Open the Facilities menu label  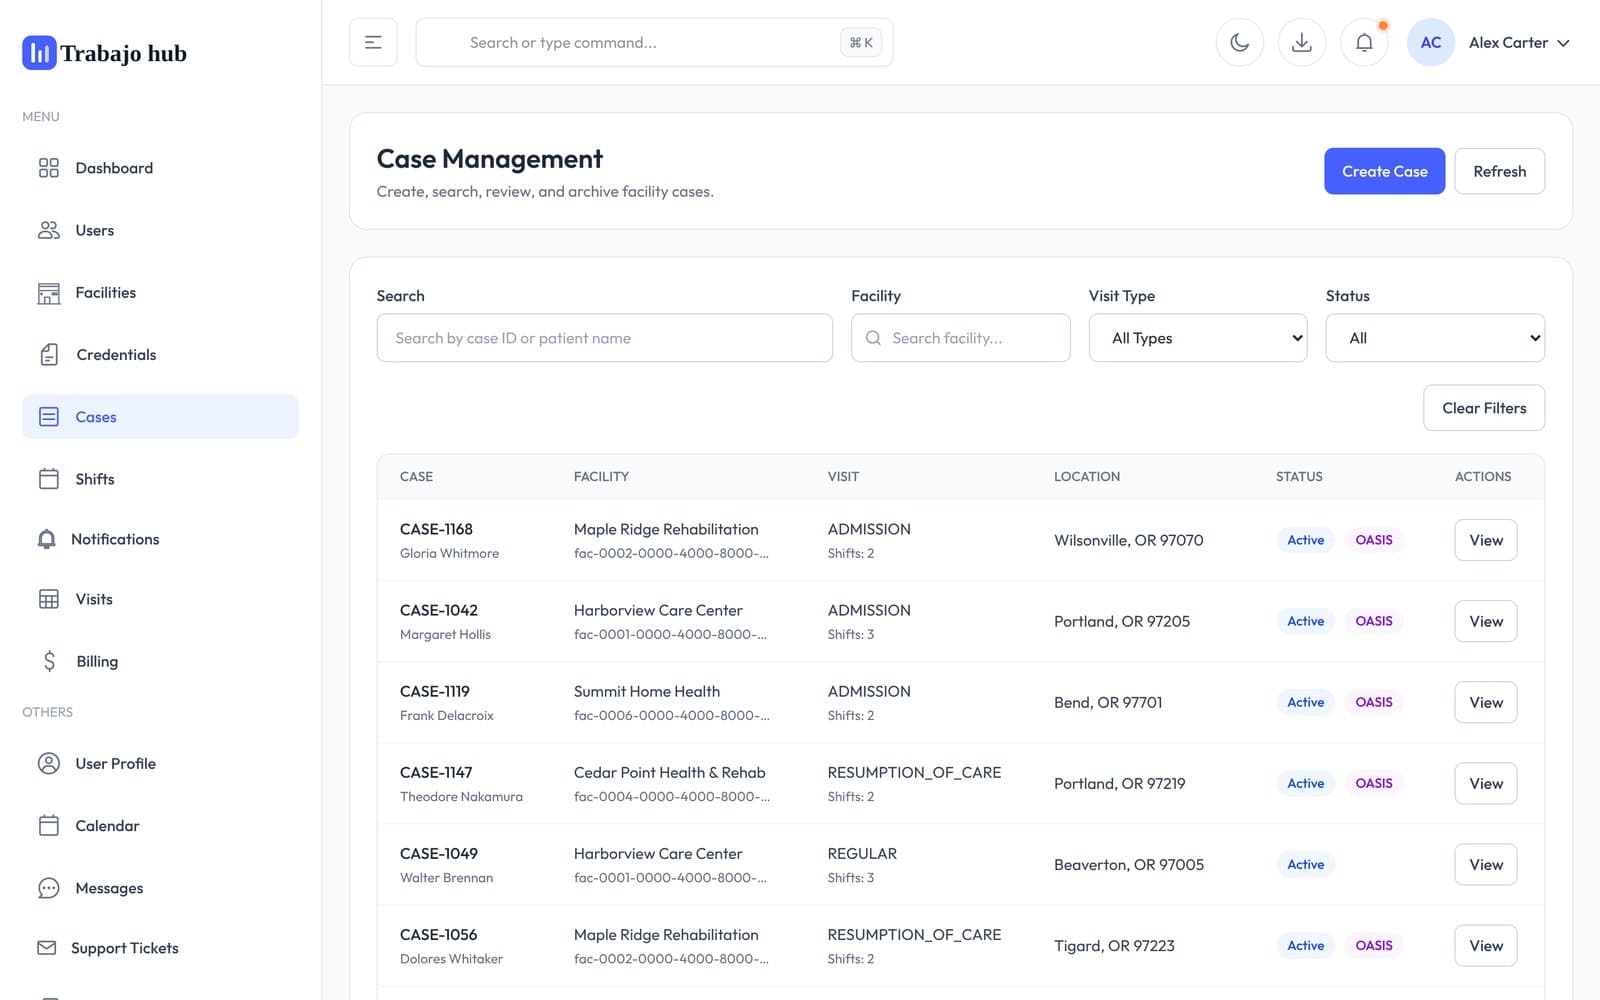105,293
